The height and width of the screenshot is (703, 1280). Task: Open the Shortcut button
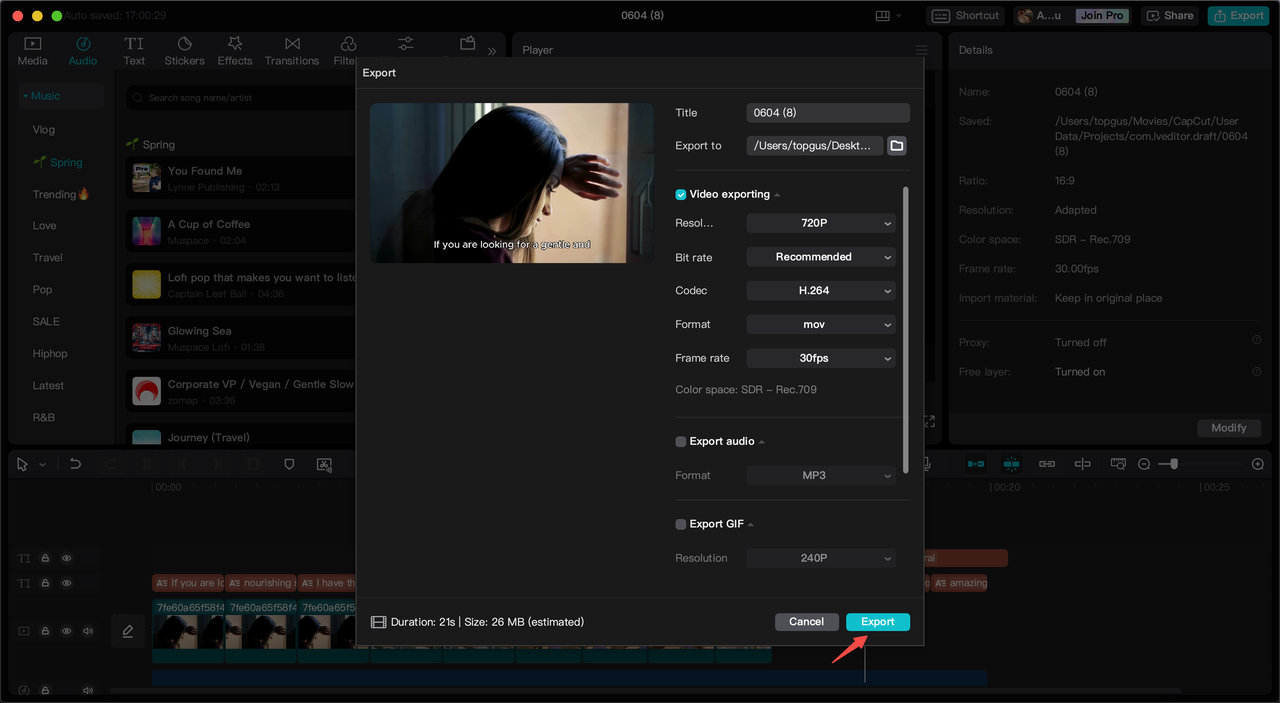966,16
